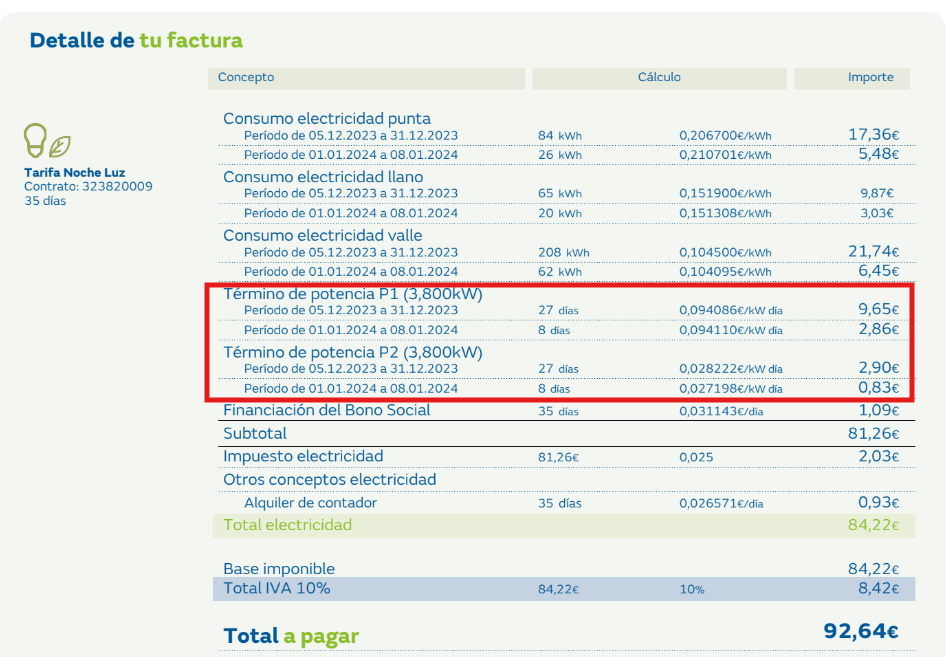Screen dimensions: 946x657
Task: Click the Consumo electricidad punta heading
Action: [327, 119]
